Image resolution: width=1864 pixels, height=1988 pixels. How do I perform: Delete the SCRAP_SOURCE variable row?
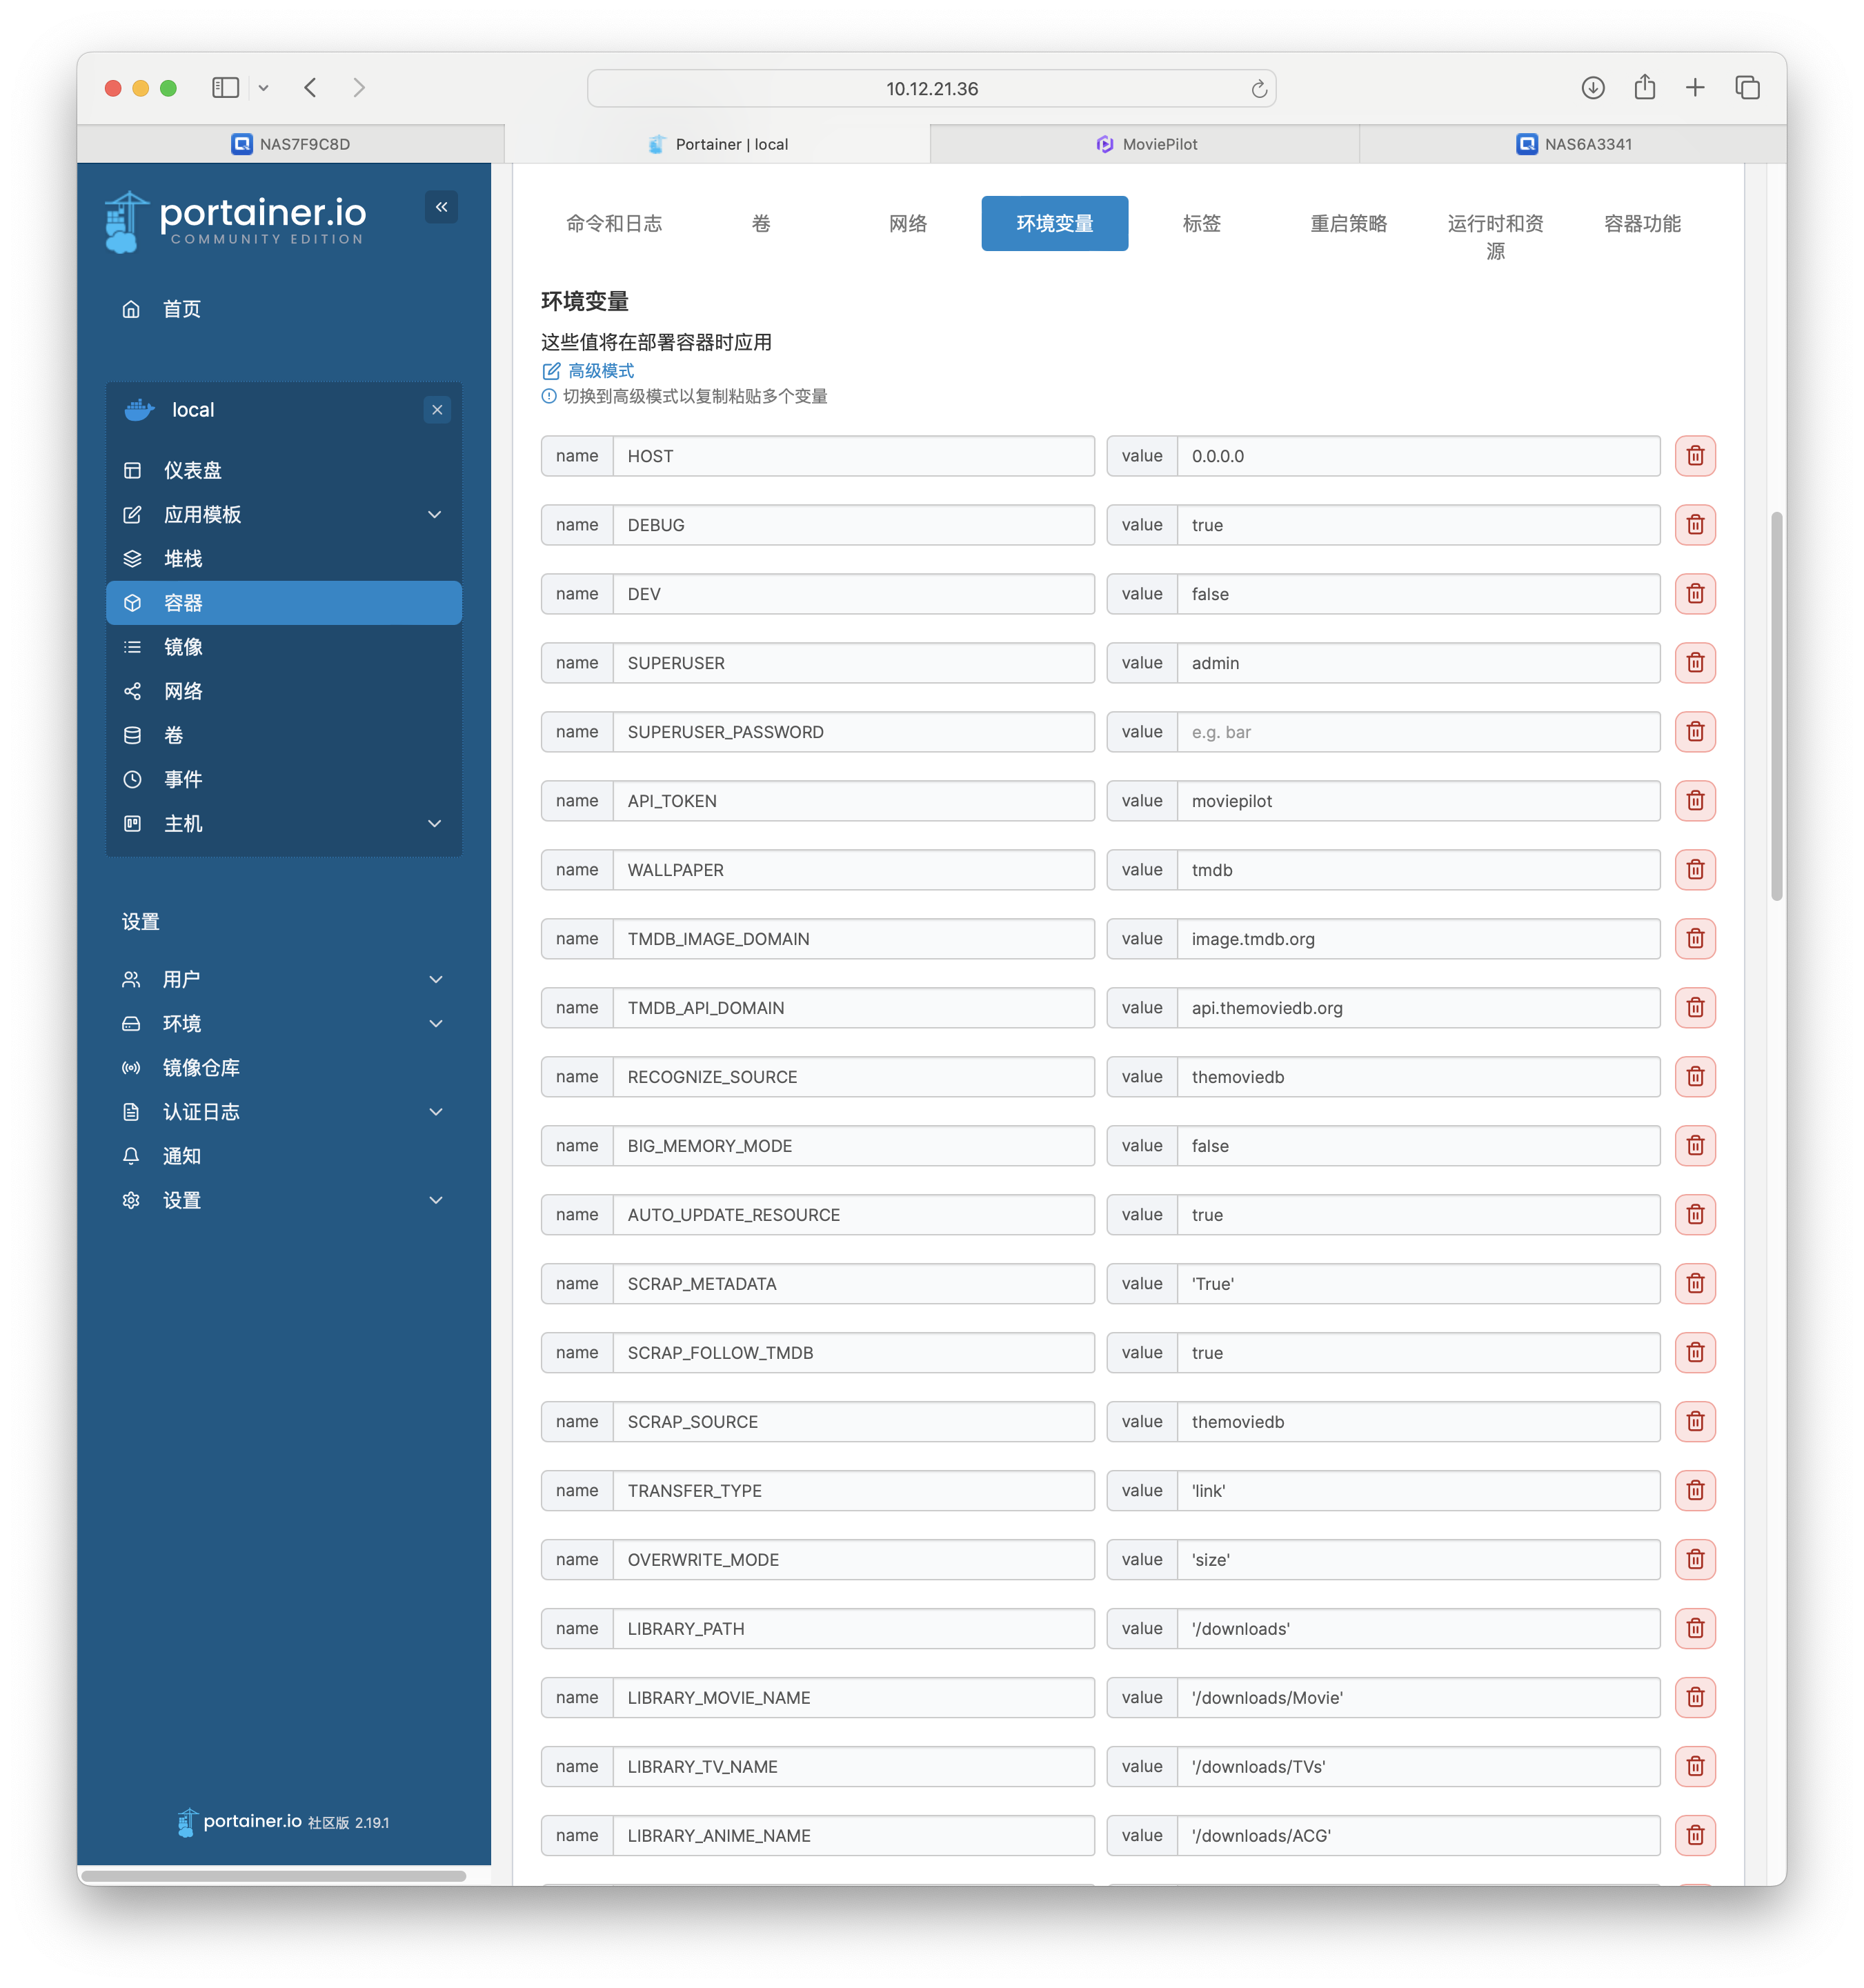click(x=1694, y=1422)
